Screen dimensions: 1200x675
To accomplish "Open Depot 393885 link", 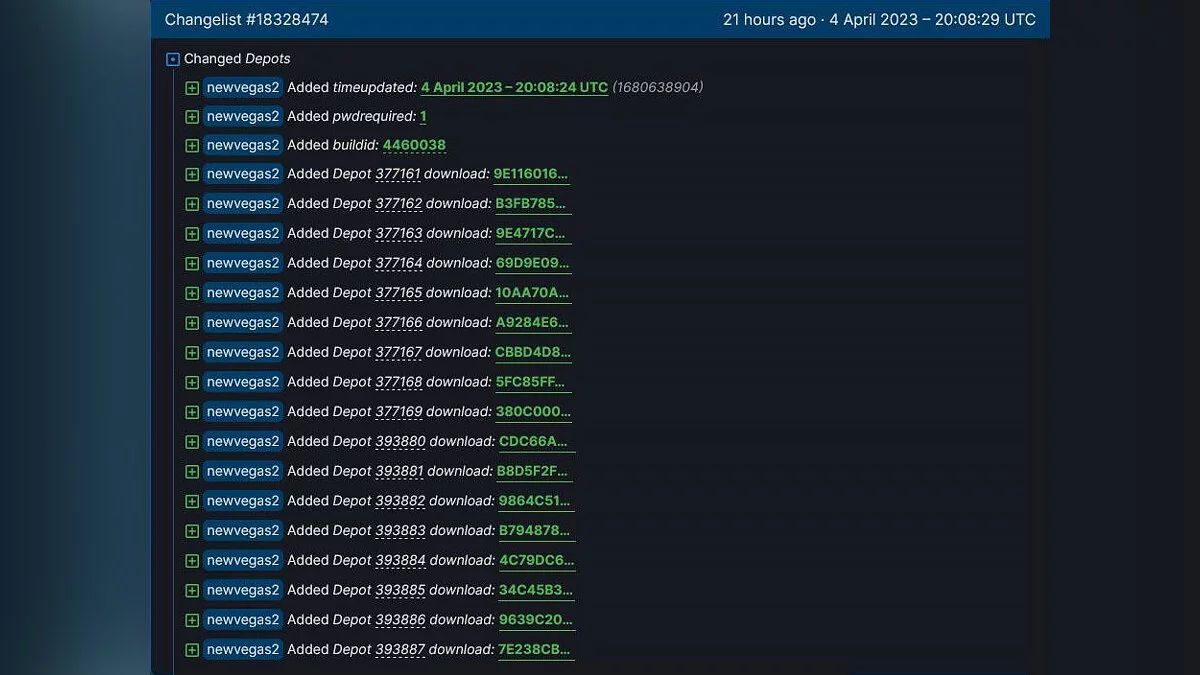I will (400, 590).
